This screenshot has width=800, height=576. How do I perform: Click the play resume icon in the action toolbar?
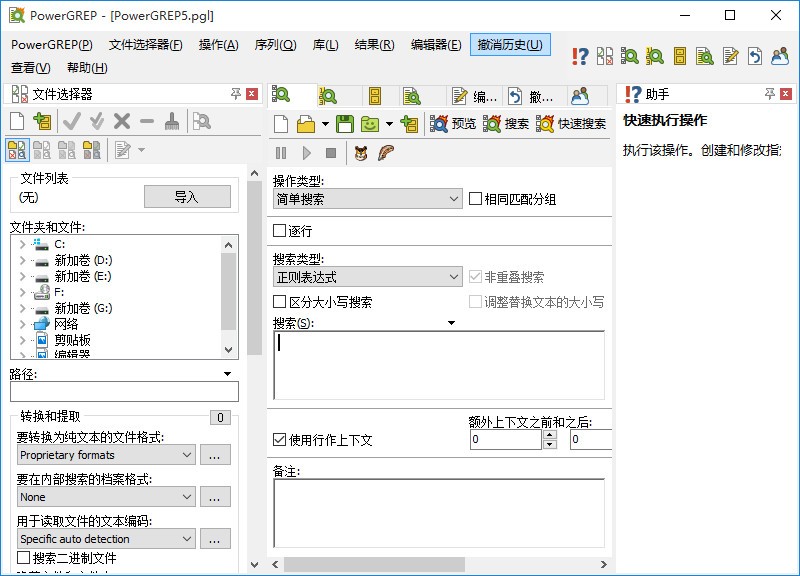pos(306,153)
